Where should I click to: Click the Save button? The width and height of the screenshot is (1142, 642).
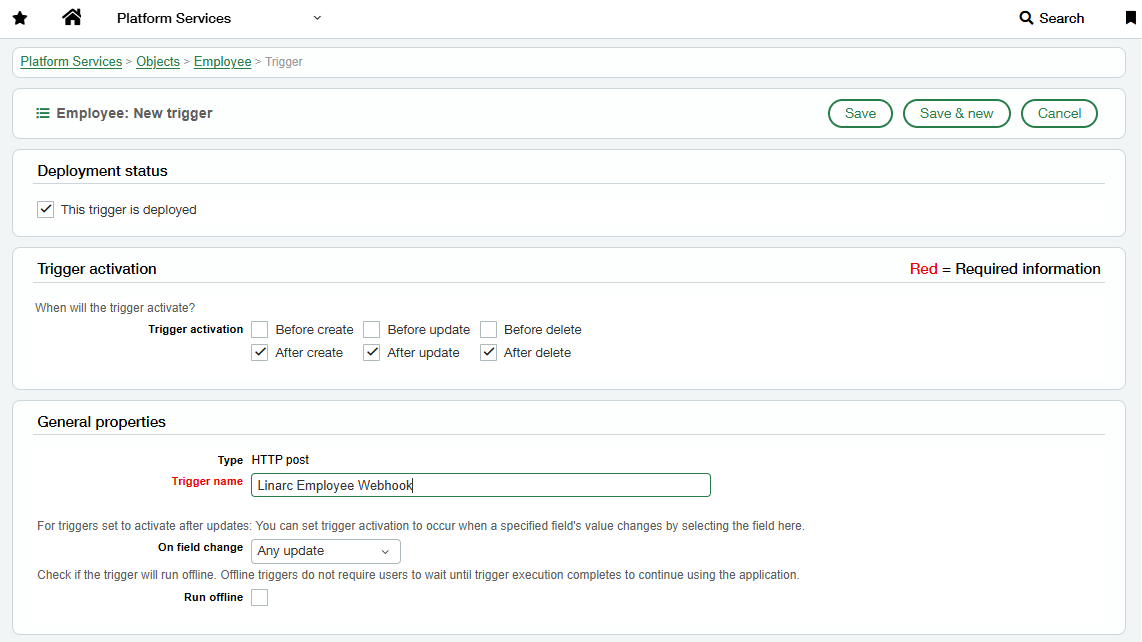point(860,114)
